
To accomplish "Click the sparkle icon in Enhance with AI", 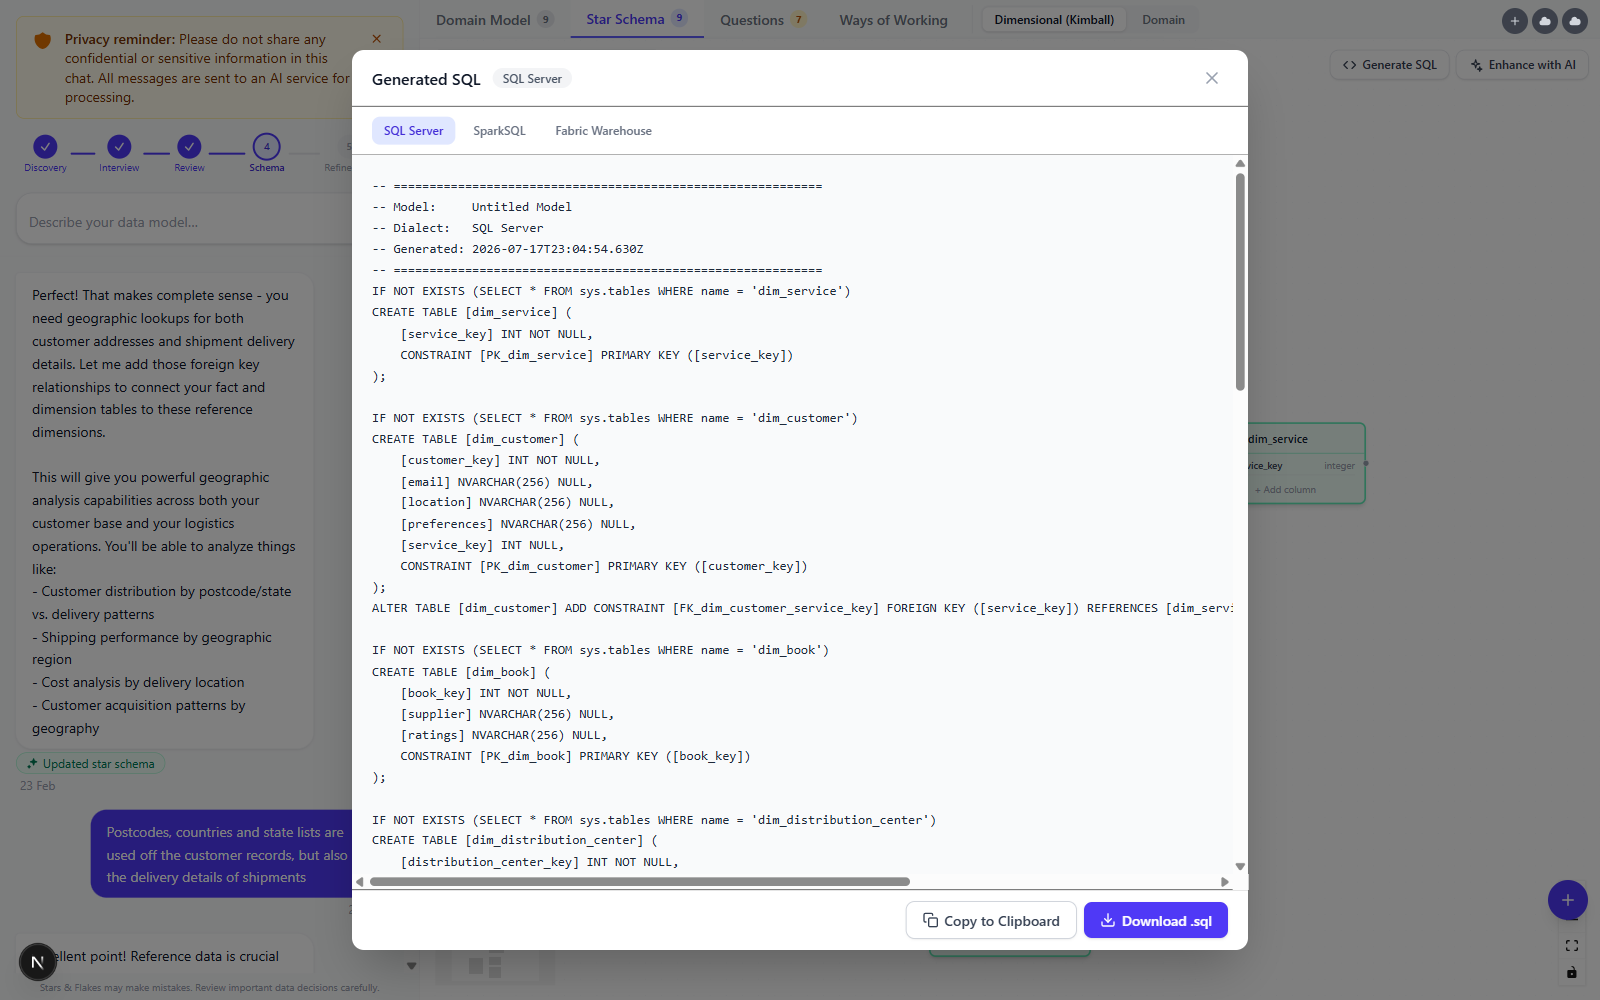I will pyautogui.click(x=1476, y=65).
